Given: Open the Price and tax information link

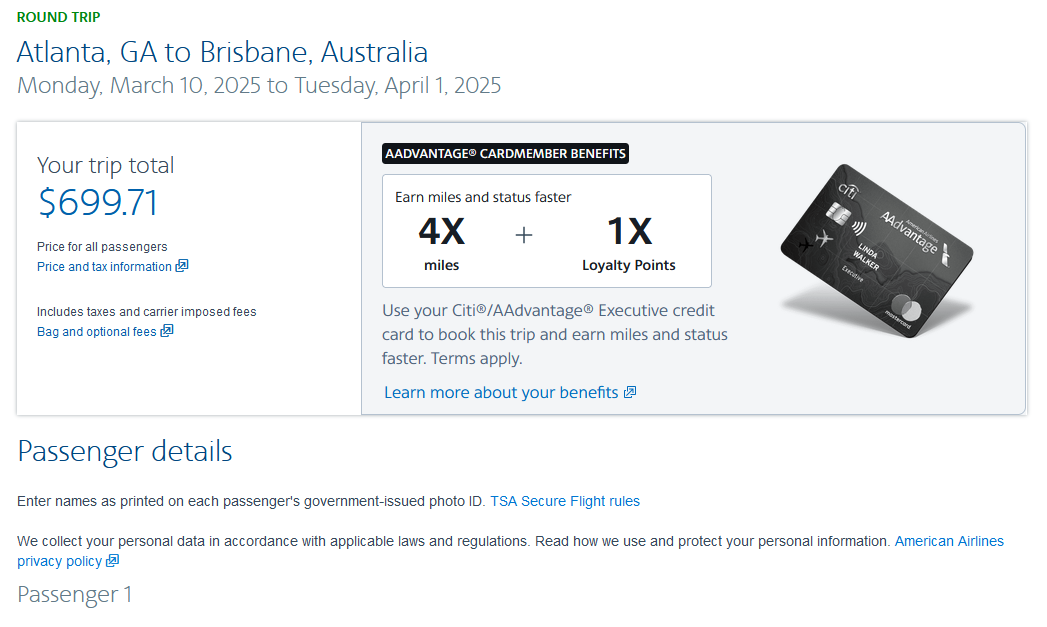Looking at the screenshot, I should pos(104,267).
